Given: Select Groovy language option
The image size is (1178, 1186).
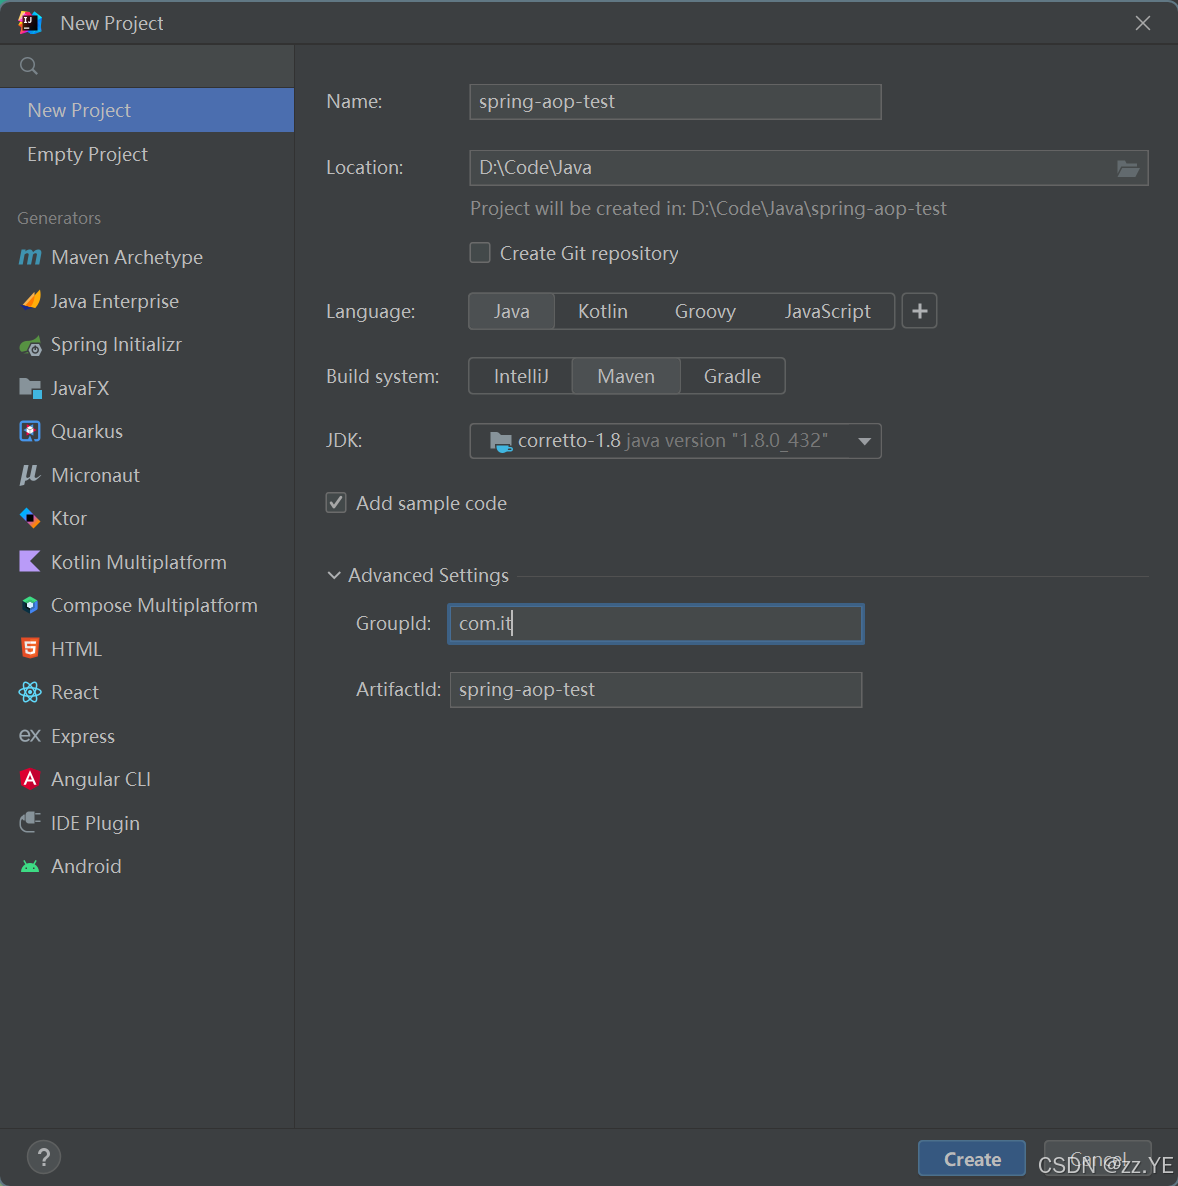Looking at the screenshot, I should (705, 311).
